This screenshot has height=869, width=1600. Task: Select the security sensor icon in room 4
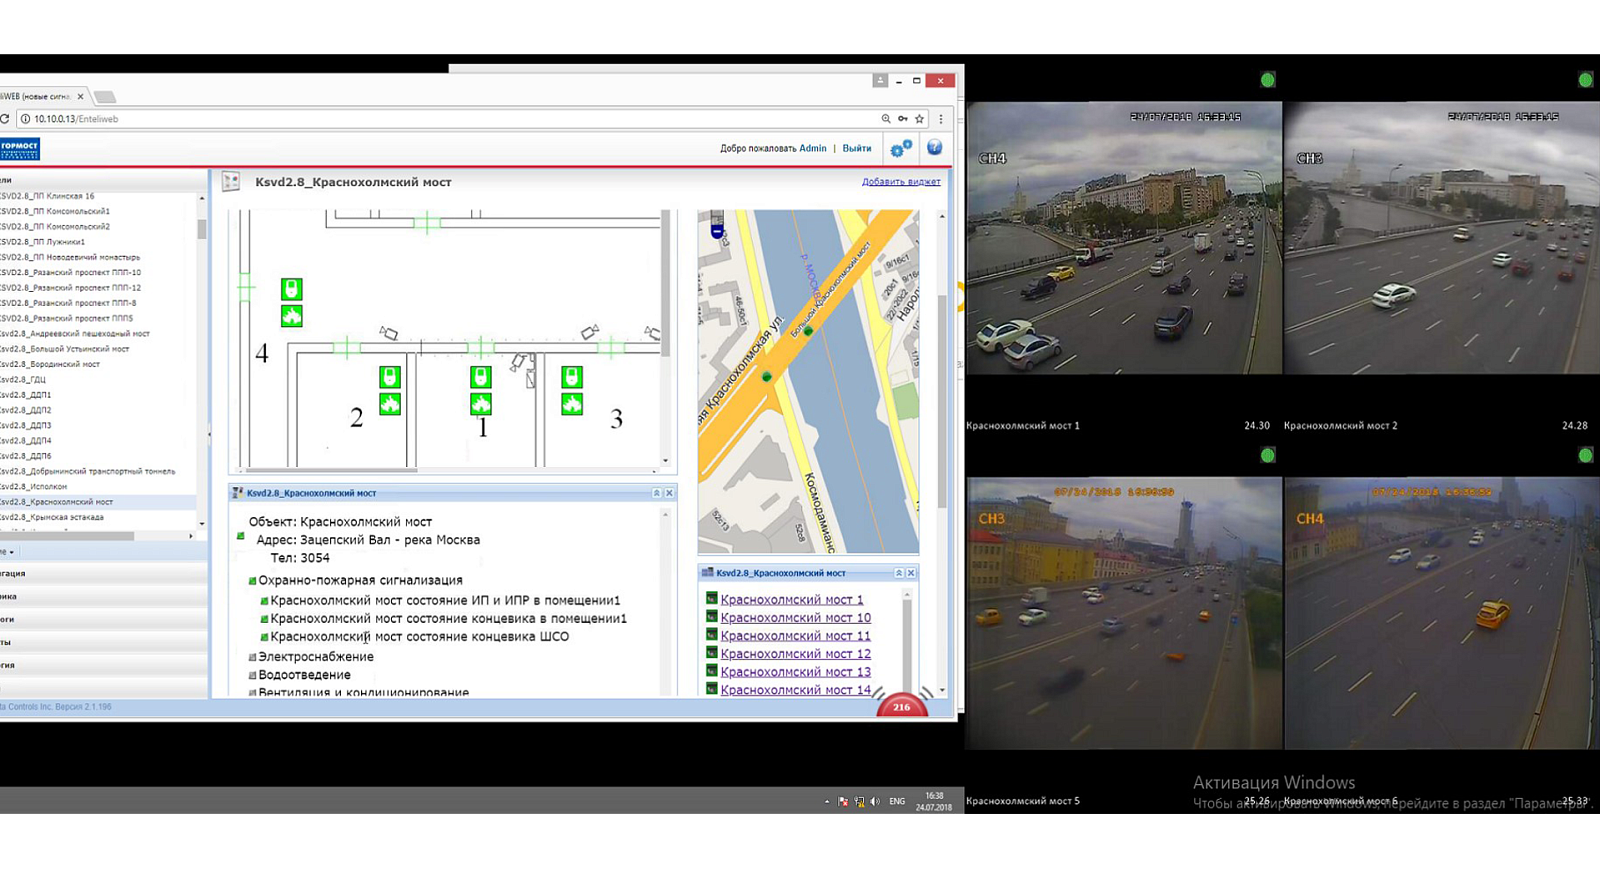[291, 289]
